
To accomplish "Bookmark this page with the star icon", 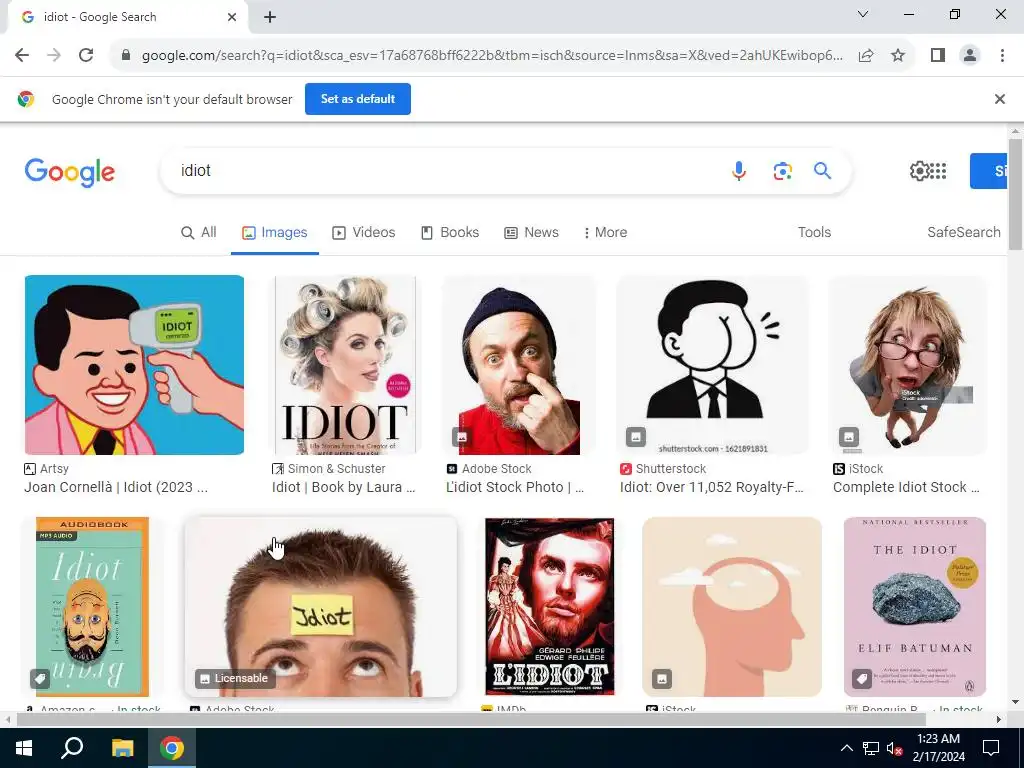I will click(898, 56).
